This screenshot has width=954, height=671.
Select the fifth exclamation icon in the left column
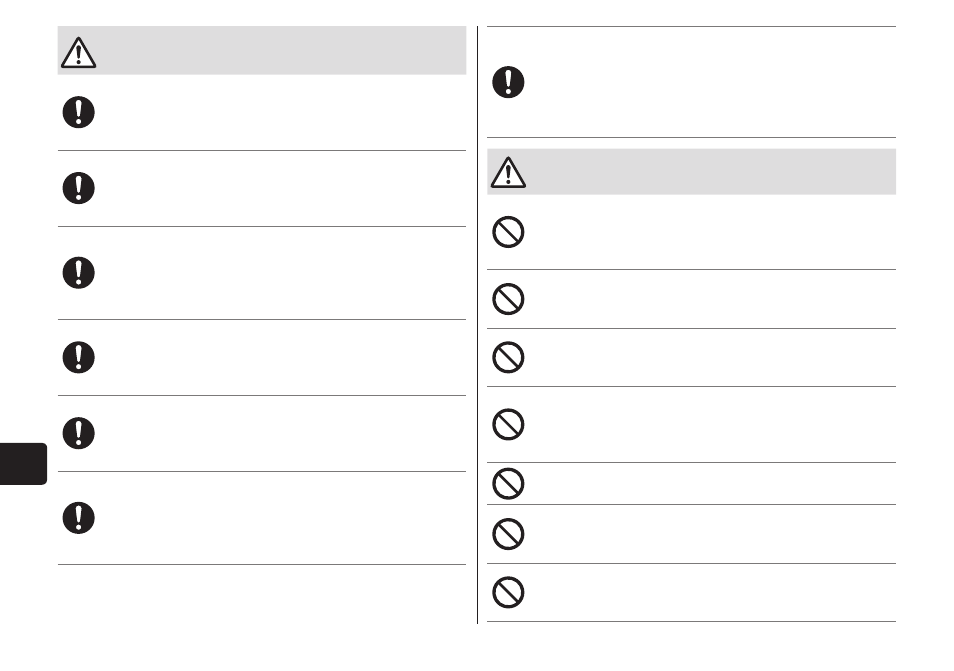point(78,433)
